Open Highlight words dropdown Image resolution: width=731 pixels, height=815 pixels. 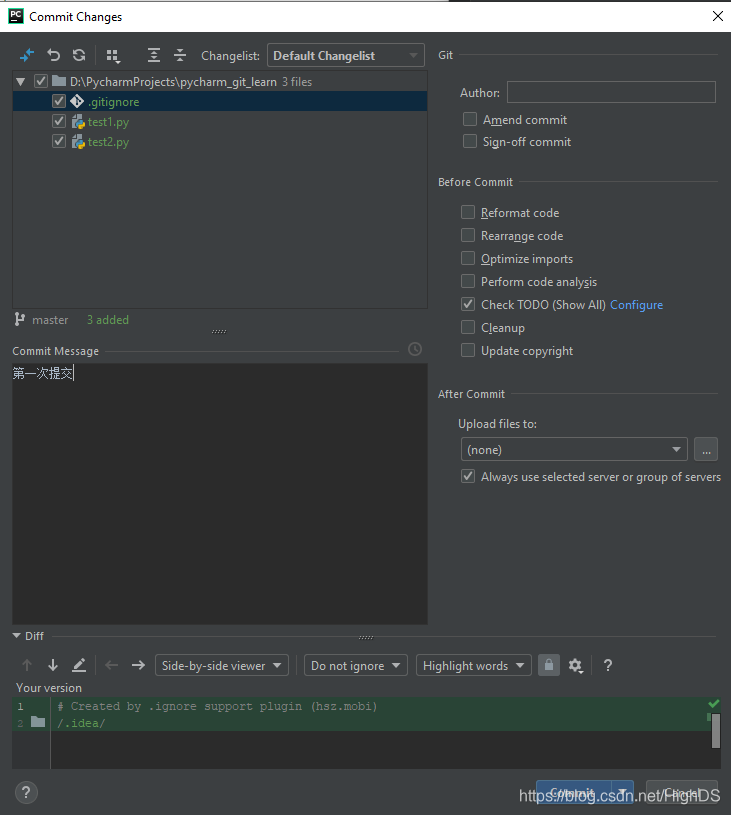click(474, 665)
